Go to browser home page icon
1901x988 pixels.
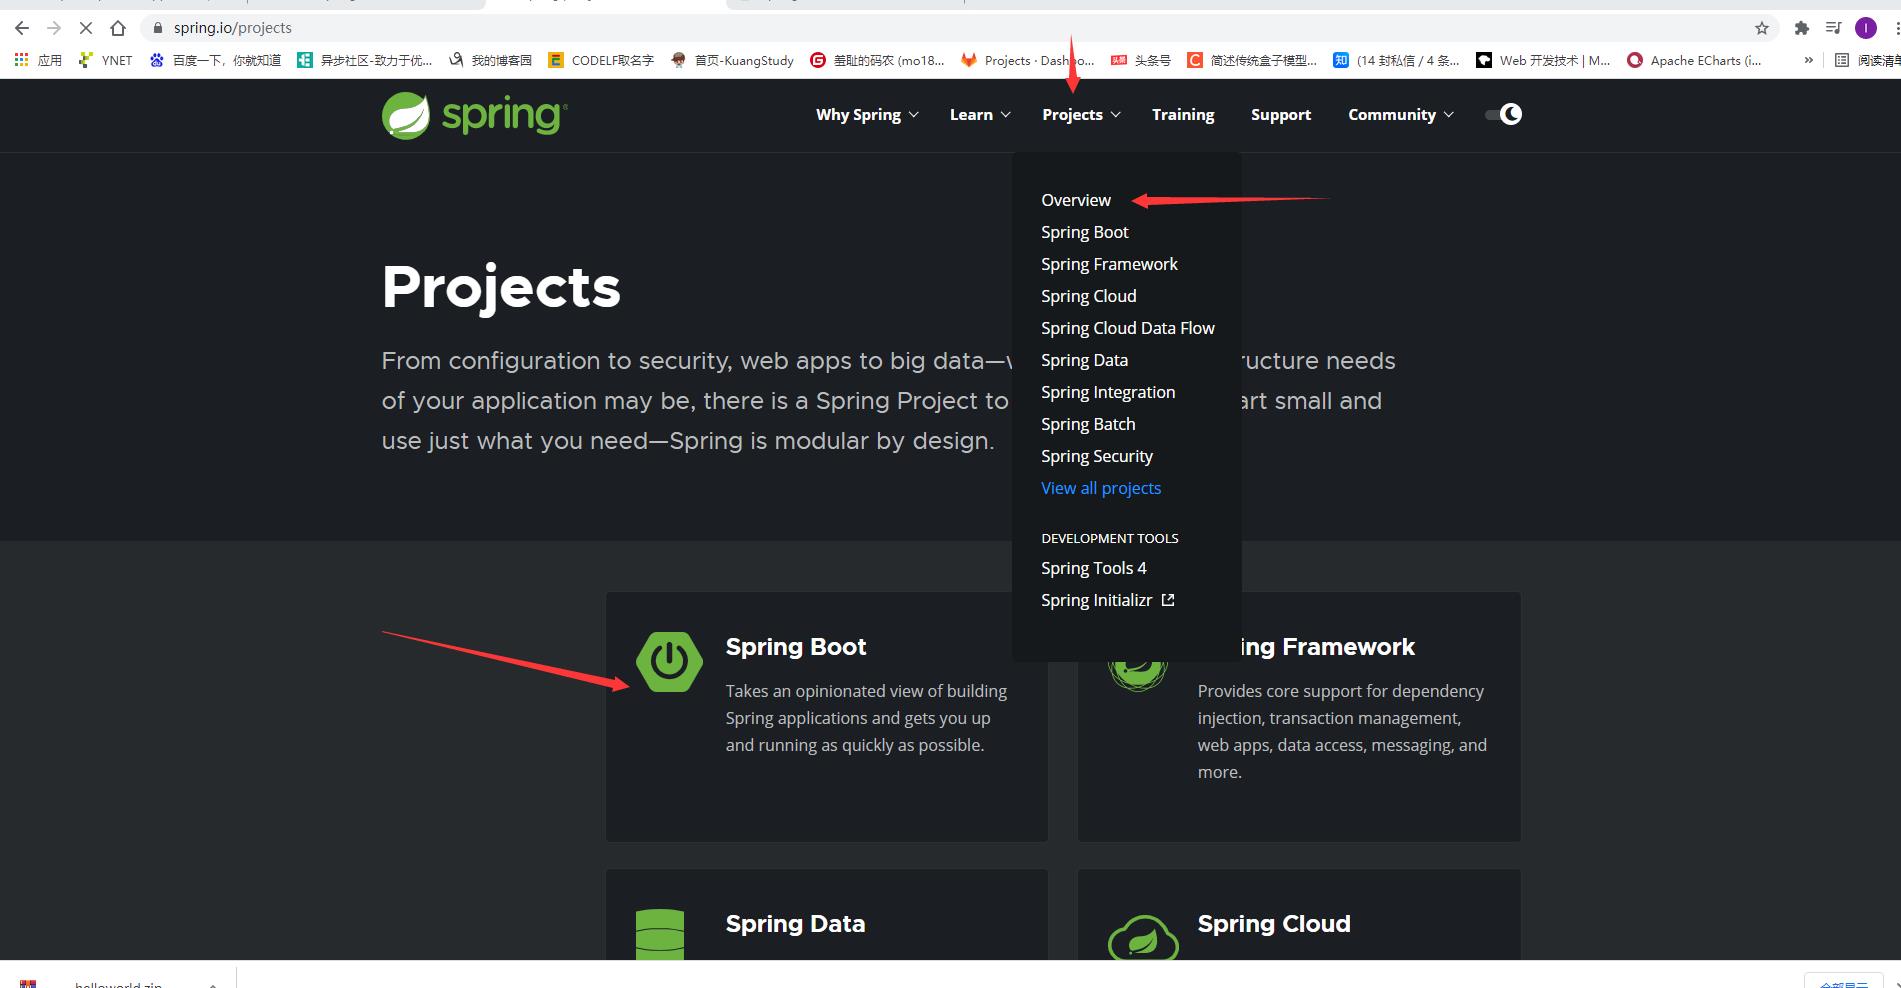[x=118, y=28]
